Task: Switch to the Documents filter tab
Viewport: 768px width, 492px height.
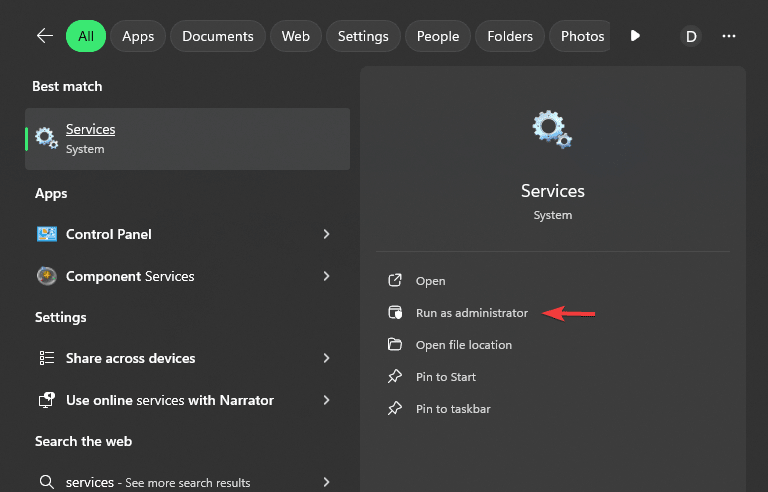Action: (218, 36)
